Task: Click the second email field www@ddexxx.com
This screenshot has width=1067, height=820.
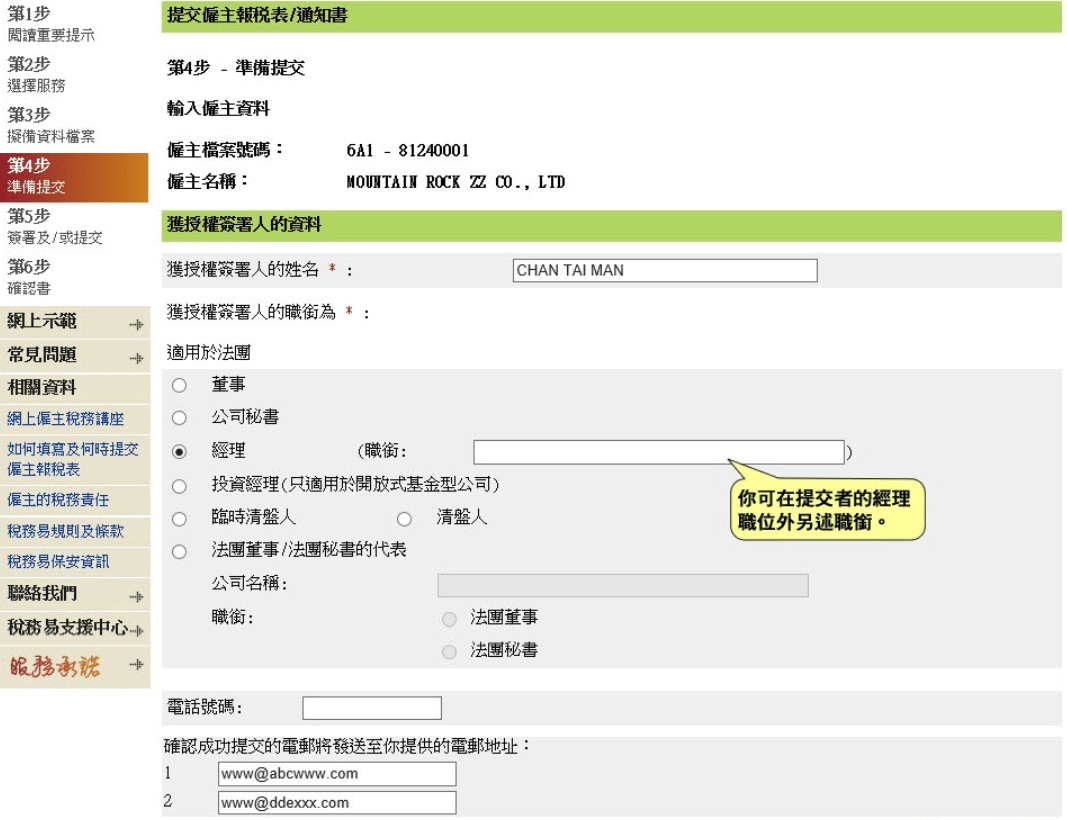Action: tap(337, 802)
